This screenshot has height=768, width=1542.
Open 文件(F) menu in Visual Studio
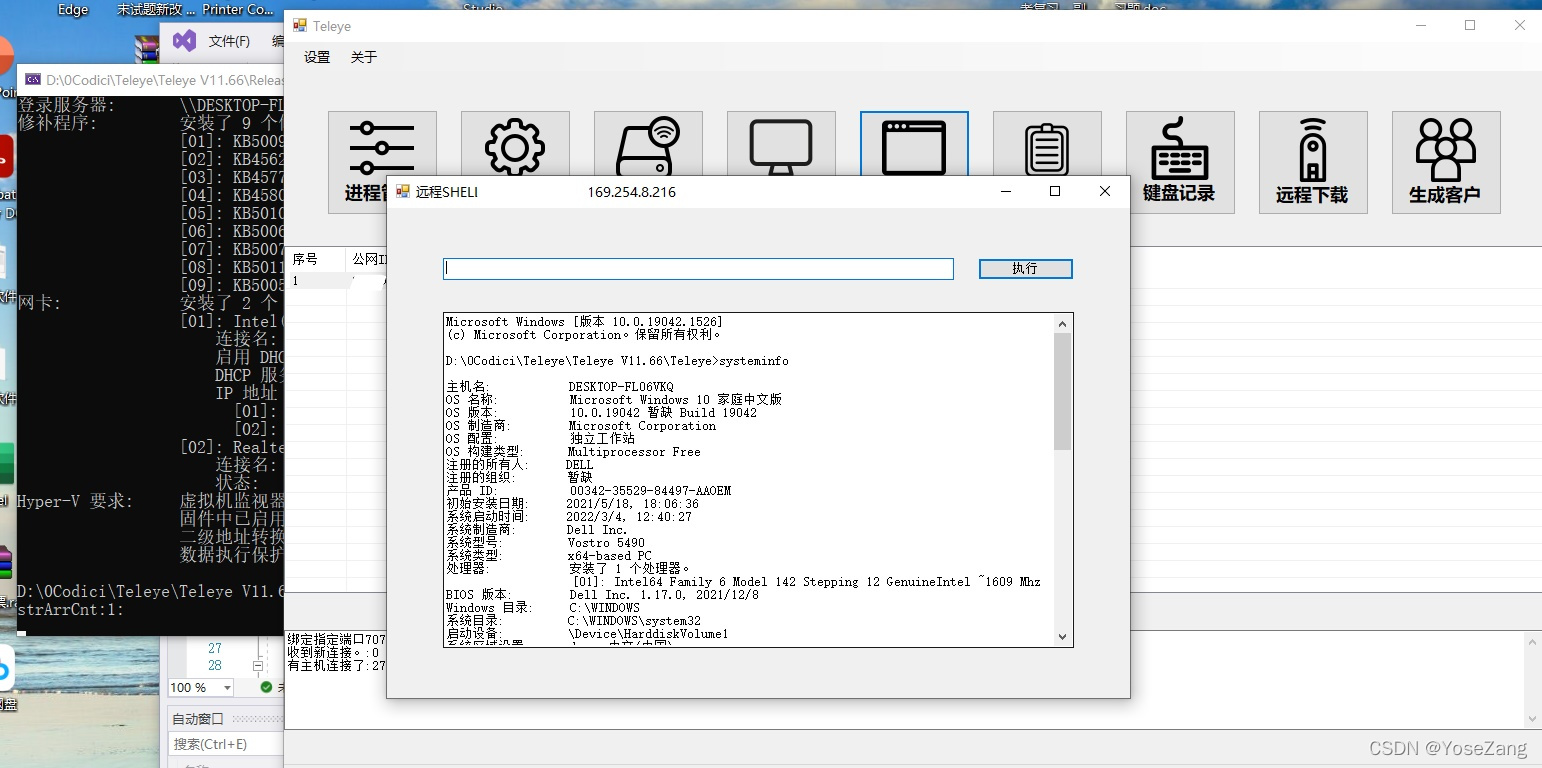click(229, 41)
